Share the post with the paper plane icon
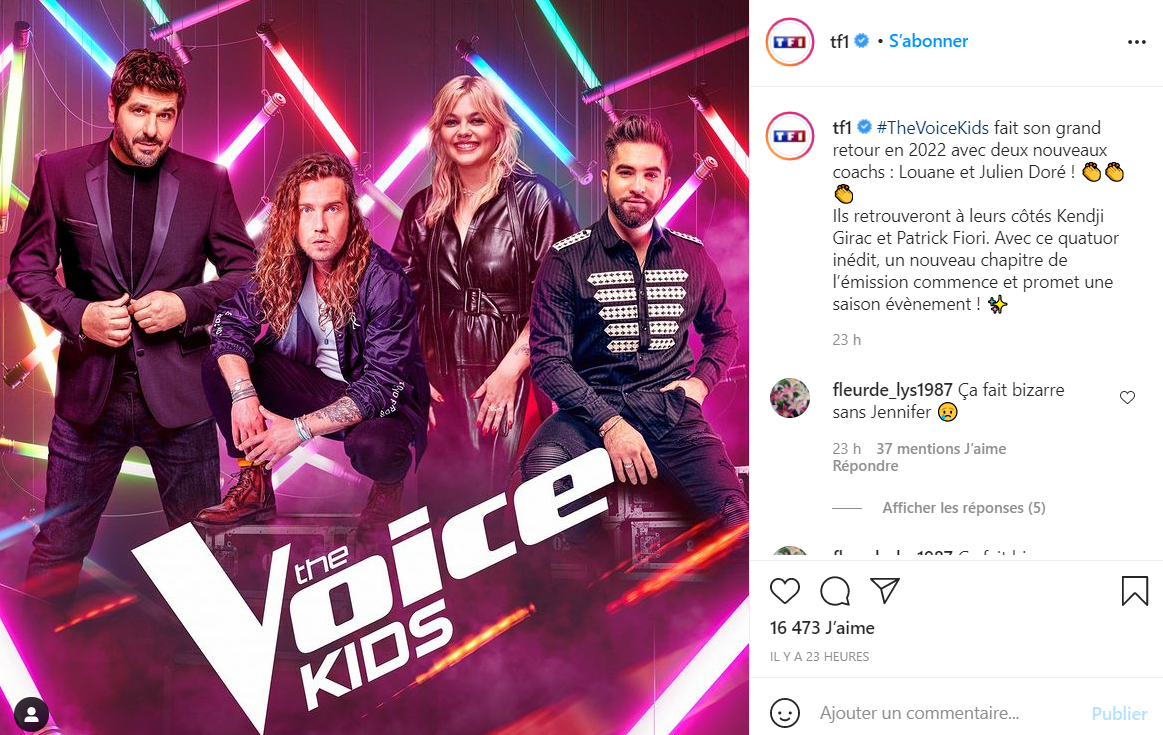 click(885, 590)
